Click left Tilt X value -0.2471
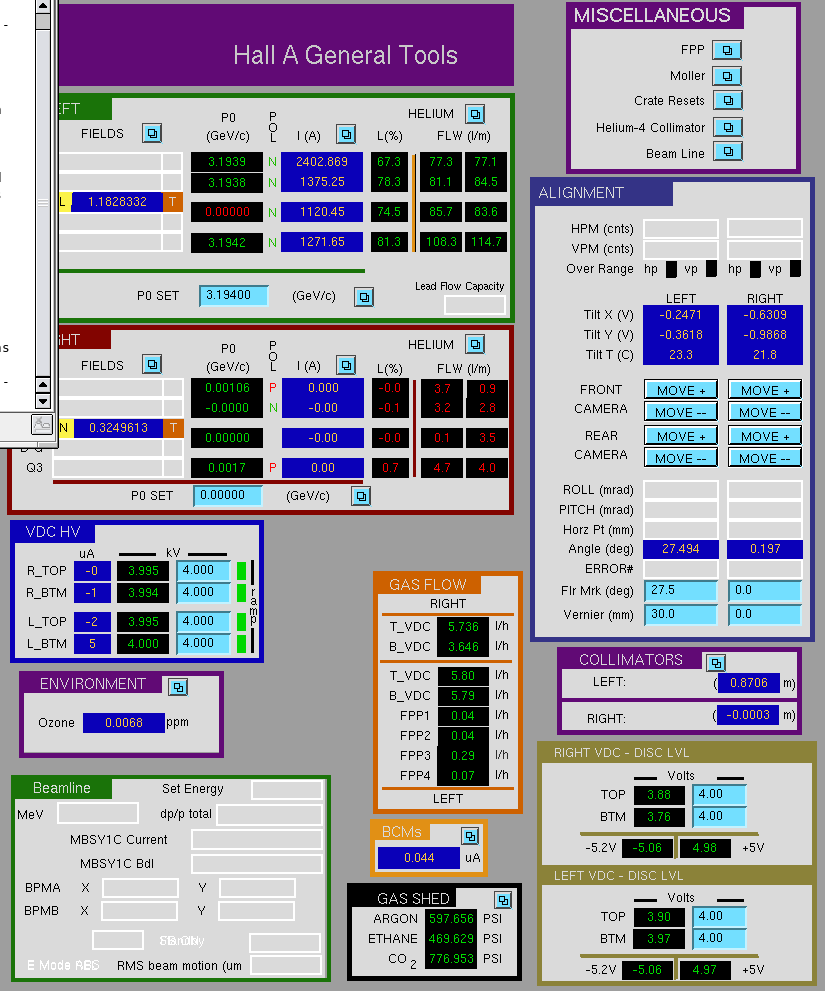 click(681, 315)
